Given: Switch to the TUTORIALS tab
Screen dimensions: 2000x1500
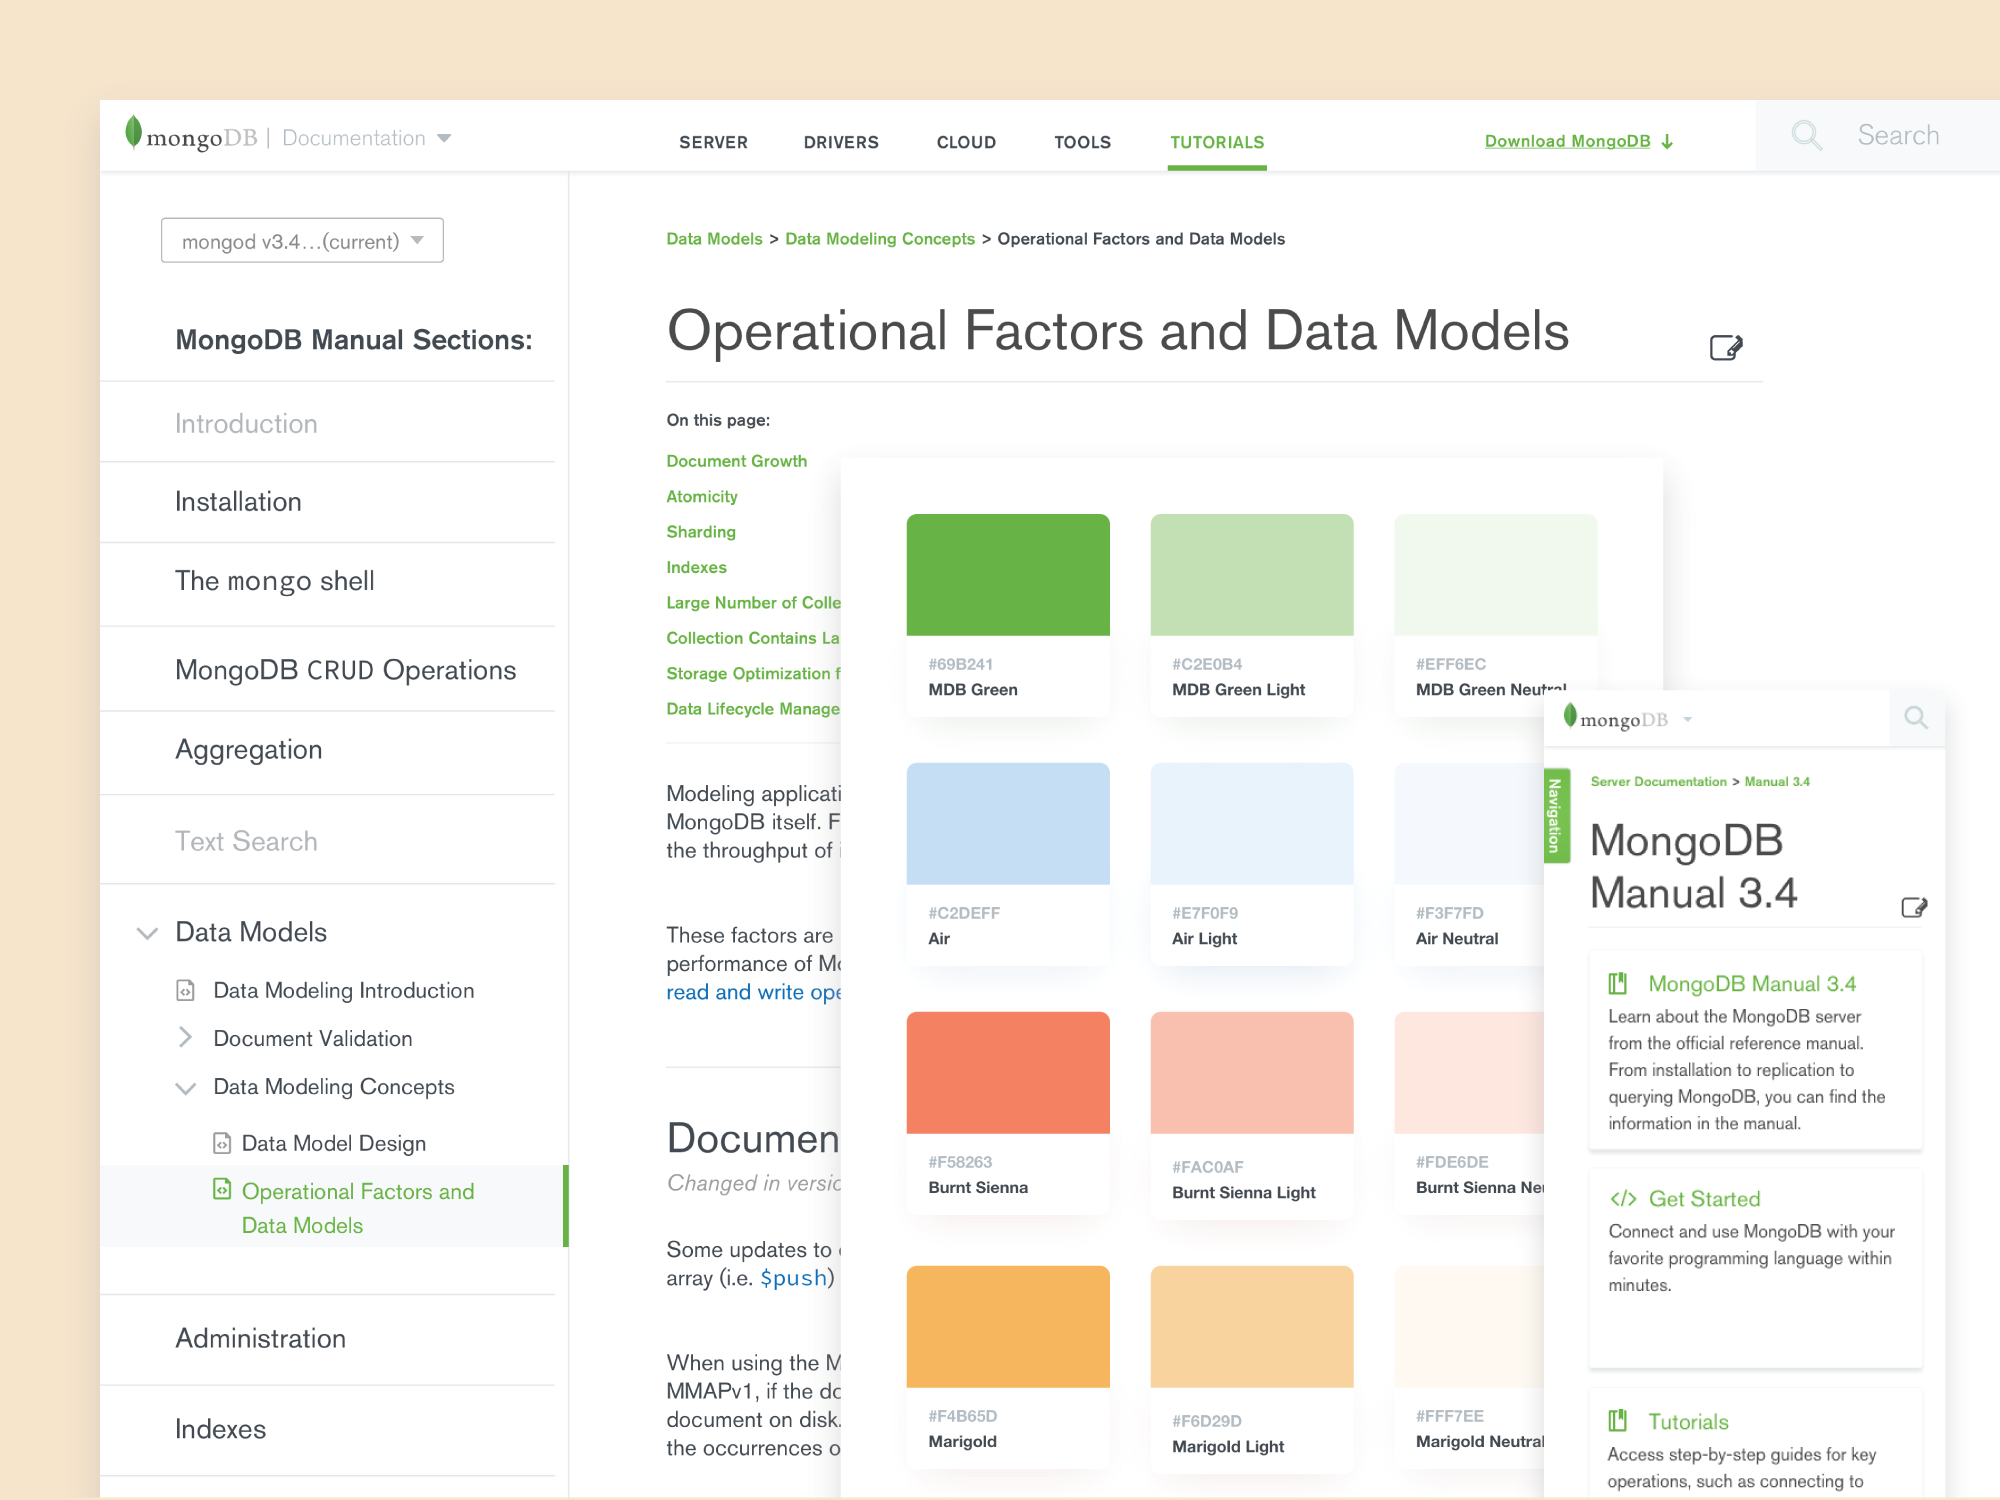Looking at the screenshot, I should pos(1217,142).
